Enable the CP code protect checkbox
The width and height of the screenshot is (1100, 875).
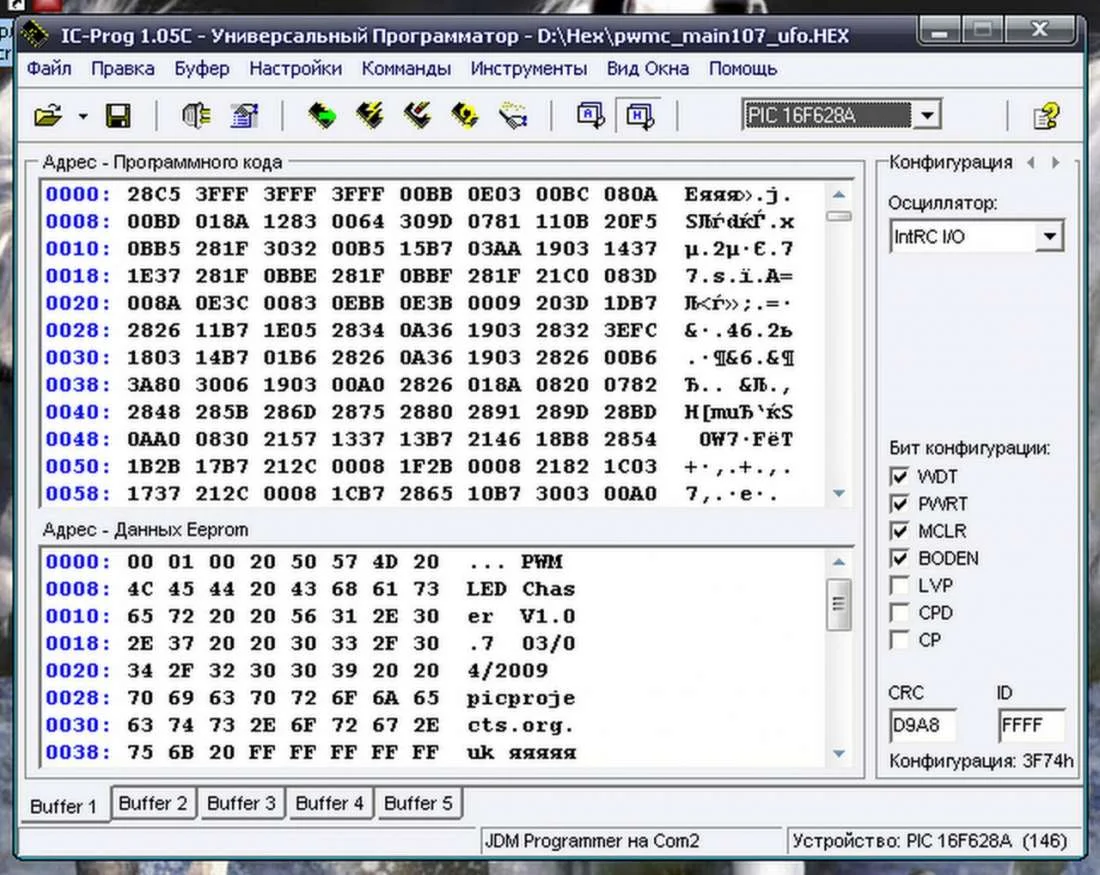coord(900,640)
